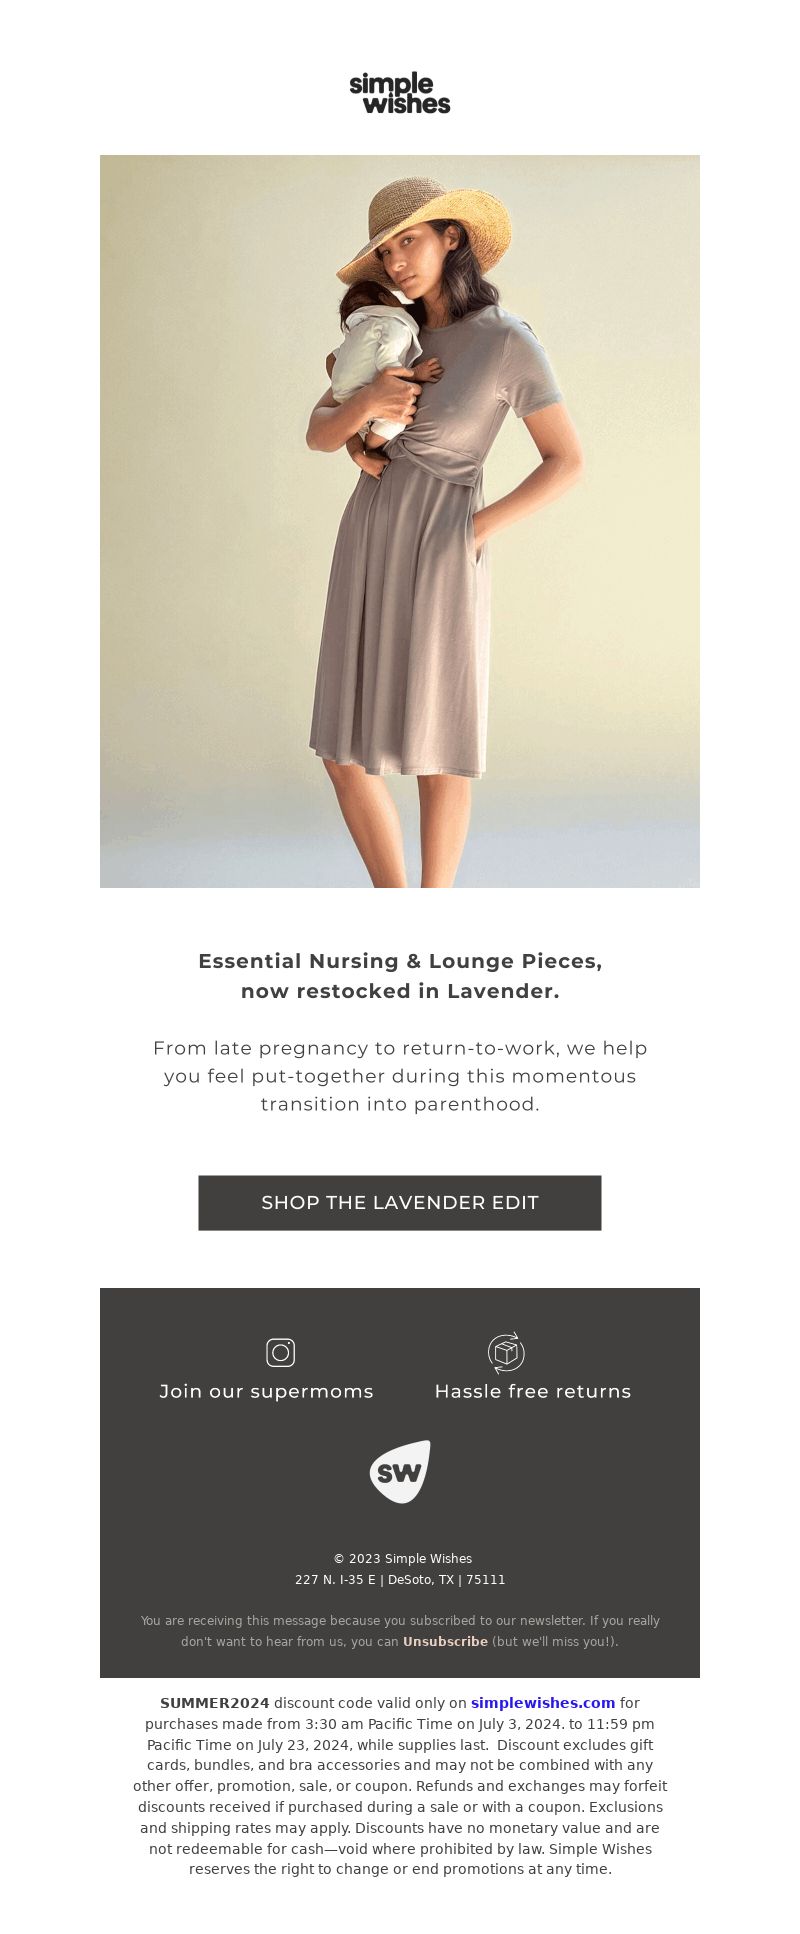Click the Essential Nursing & Lounge Pieces headline
The width and height of the screenshot is (800, 1934).
[400, 961]
